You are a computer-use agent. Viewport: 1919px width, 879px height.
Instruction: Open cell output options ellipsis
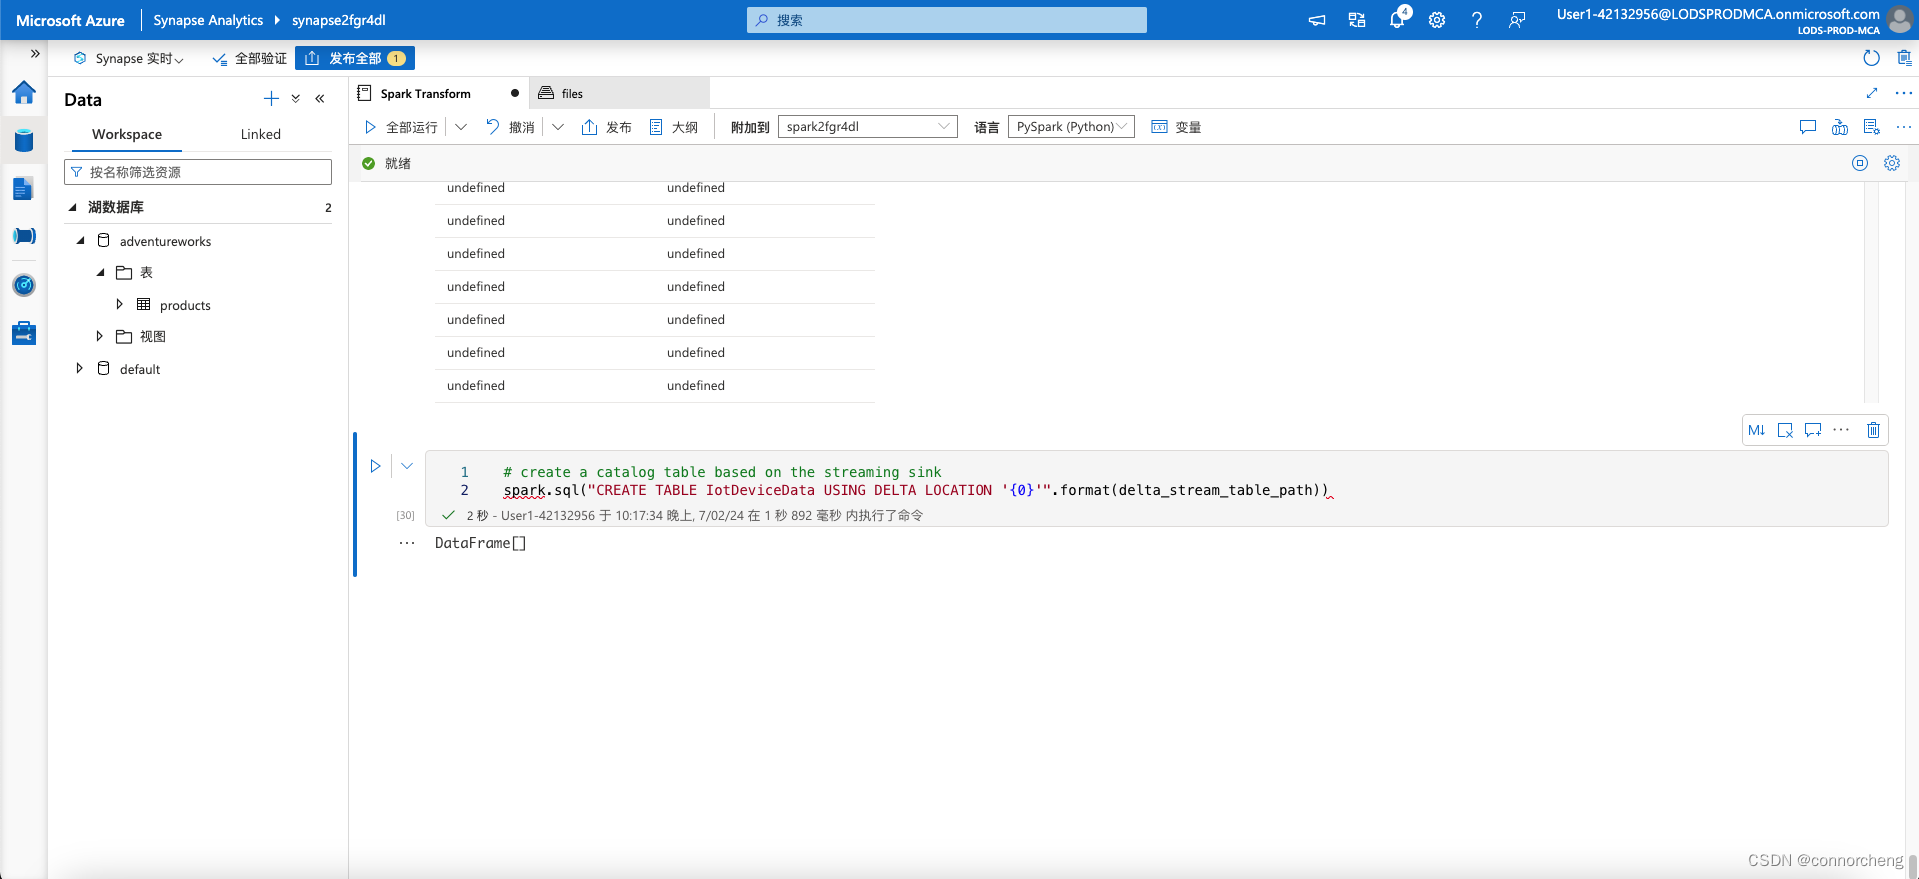[407, 543]
